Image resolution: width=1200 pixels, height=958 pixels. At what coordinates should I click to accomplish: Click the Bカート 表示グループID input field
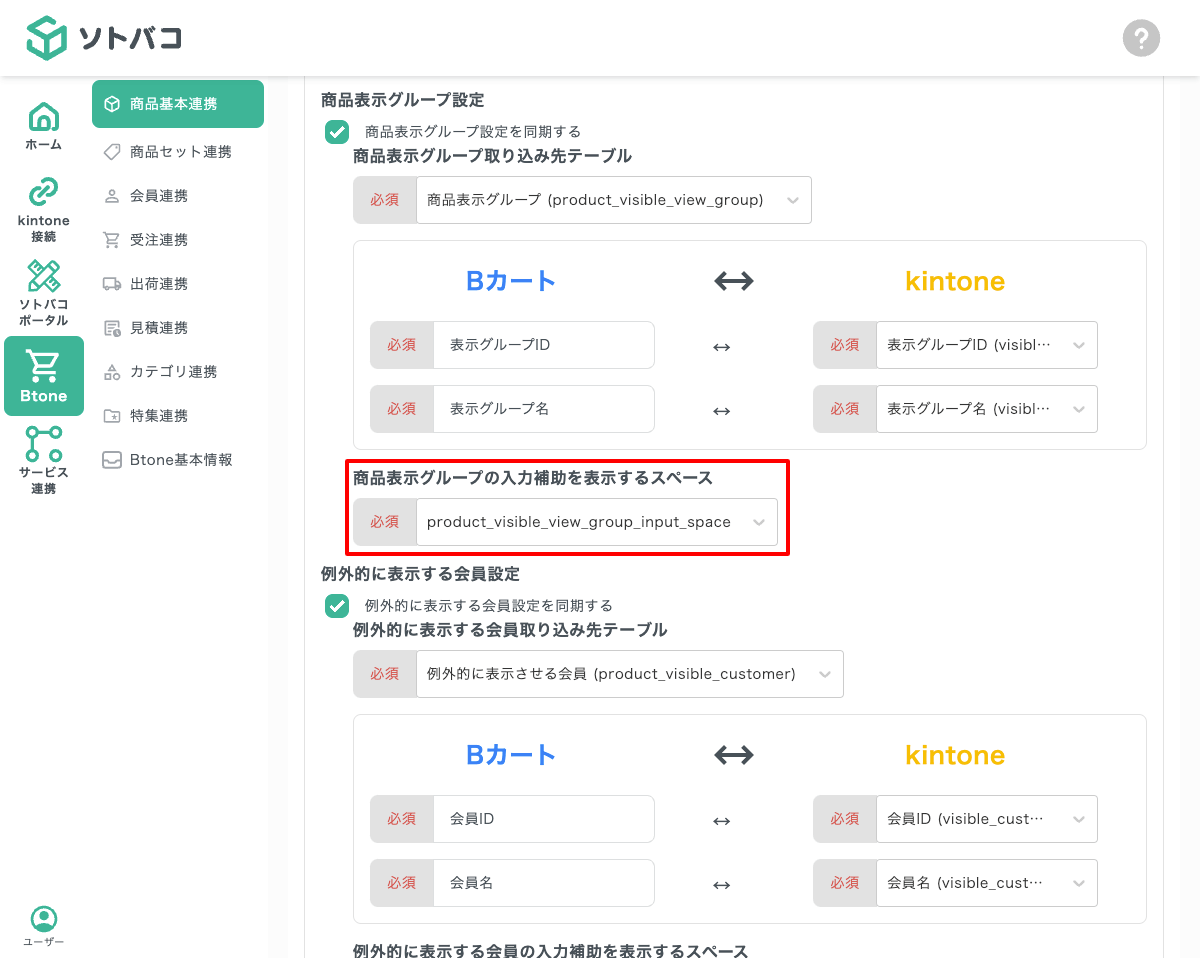tap(544, 345)
